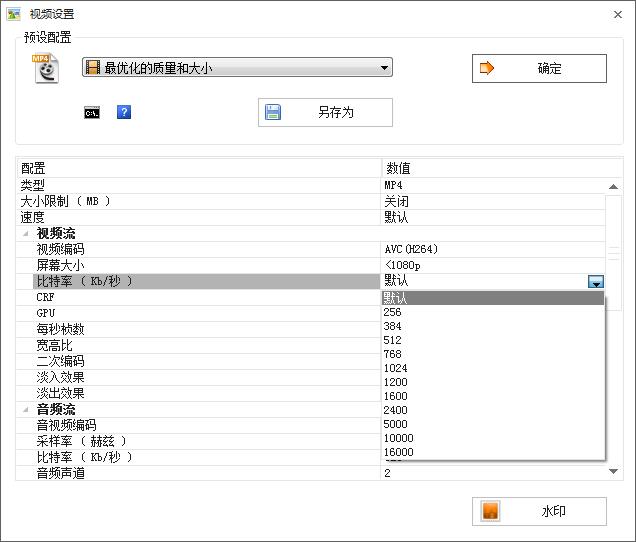This screenshot has width=636, height=542.
Task: Collapse the 视频流 section
Action: pos(25,233)
